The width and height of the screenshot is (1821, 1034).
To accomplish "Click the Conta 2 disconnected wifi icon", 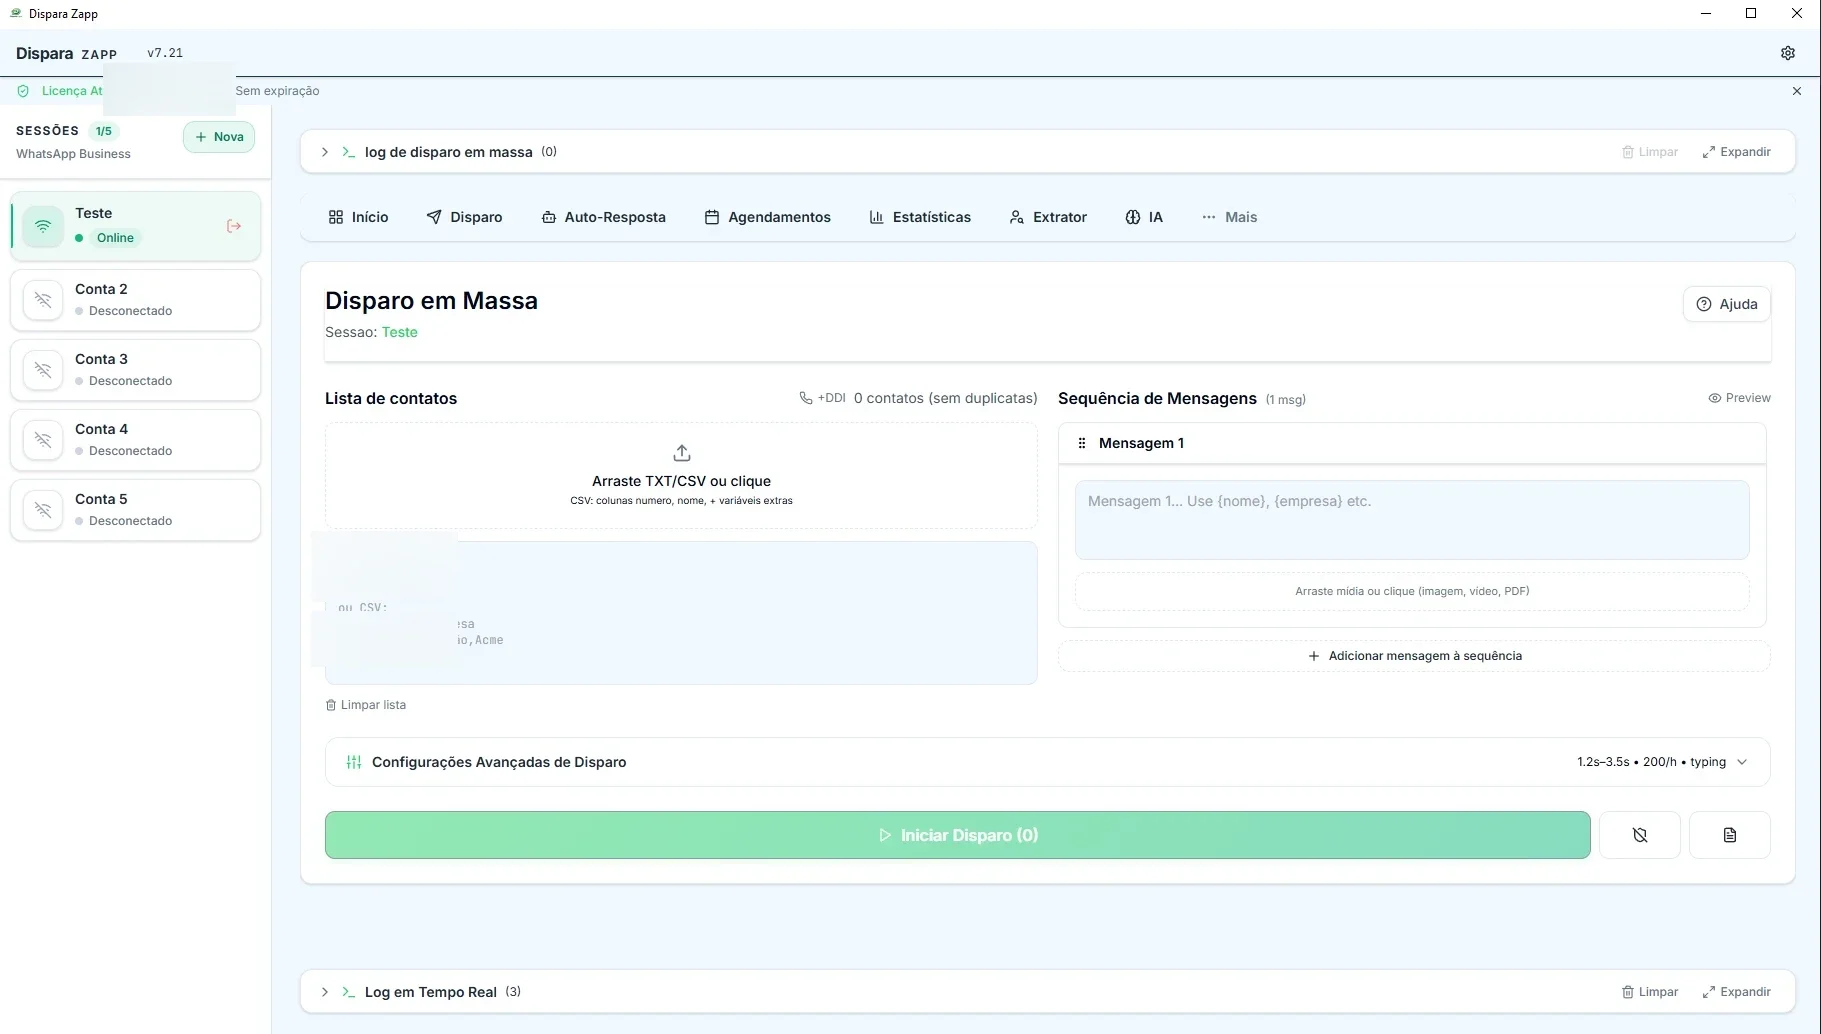I will pos(43,300).
